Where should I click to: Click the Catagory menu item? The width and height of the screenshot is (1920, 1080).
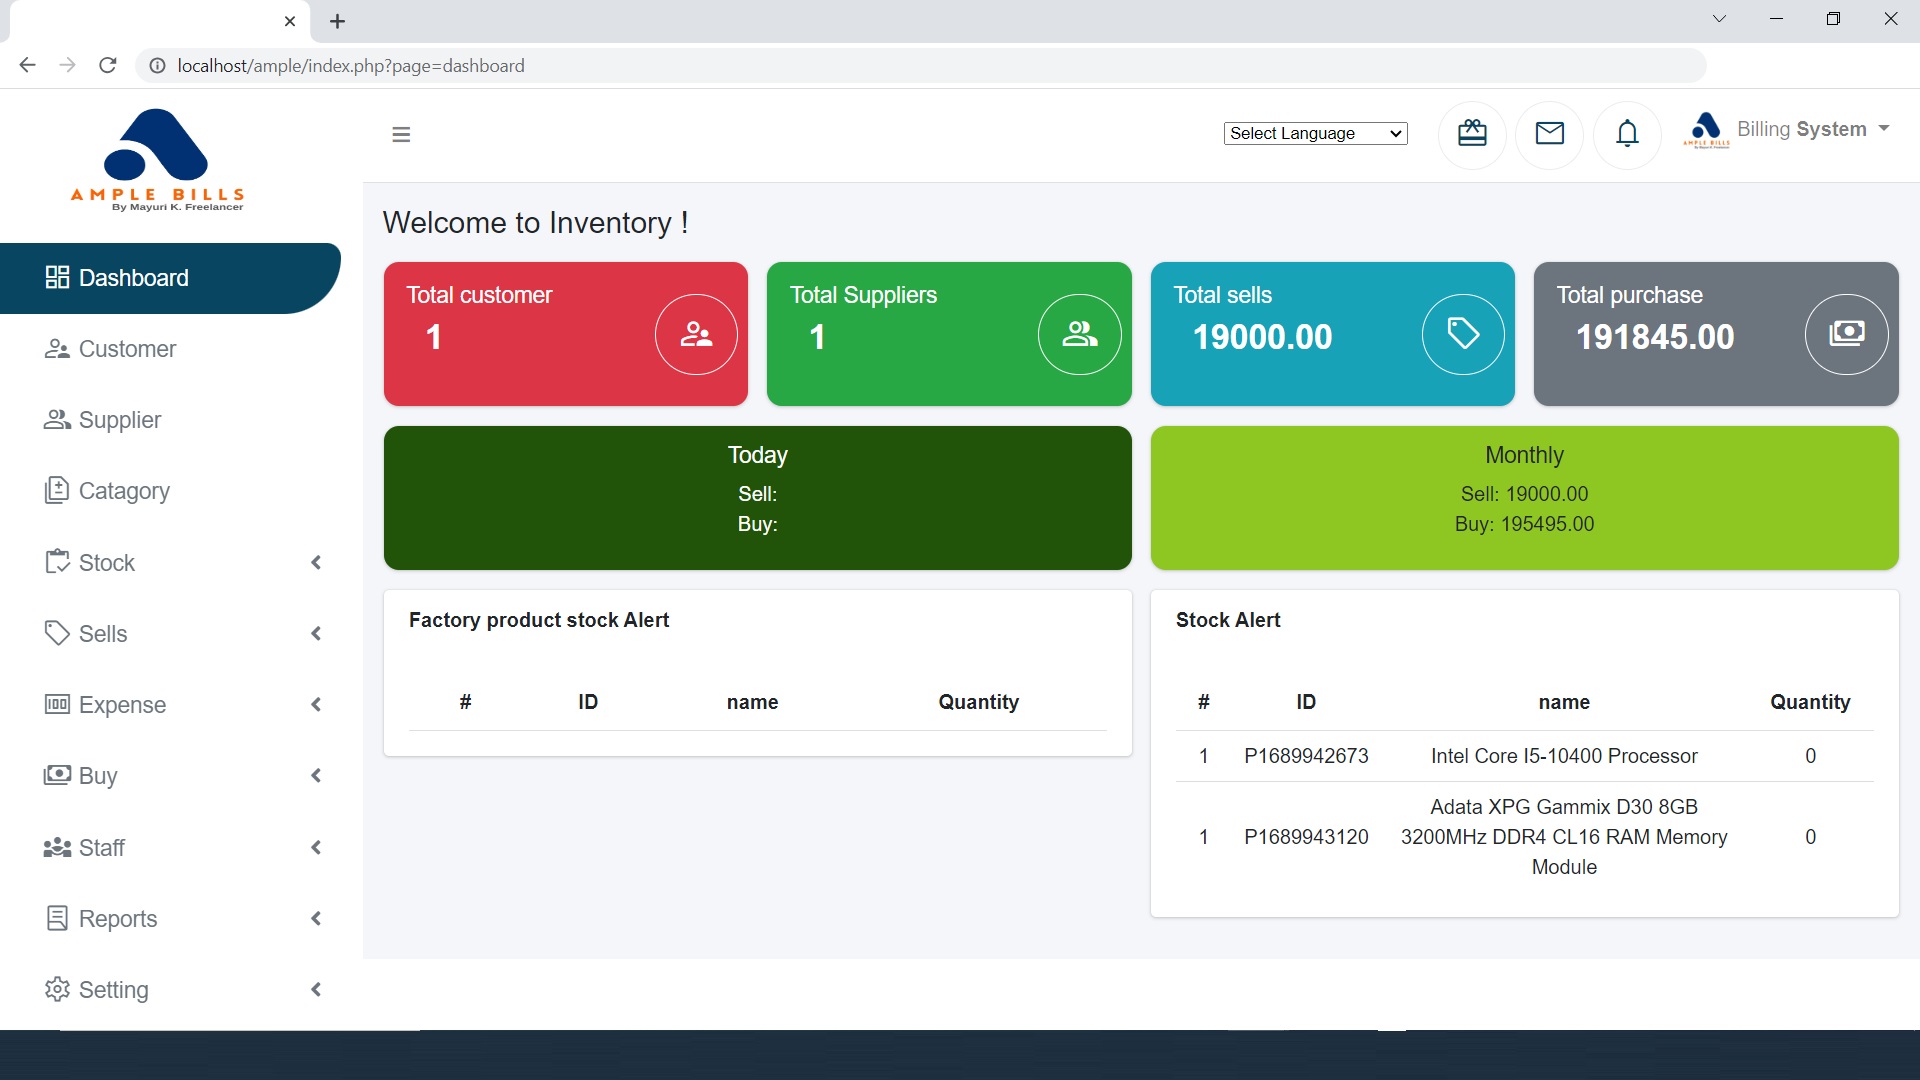[x=124, y=491]
